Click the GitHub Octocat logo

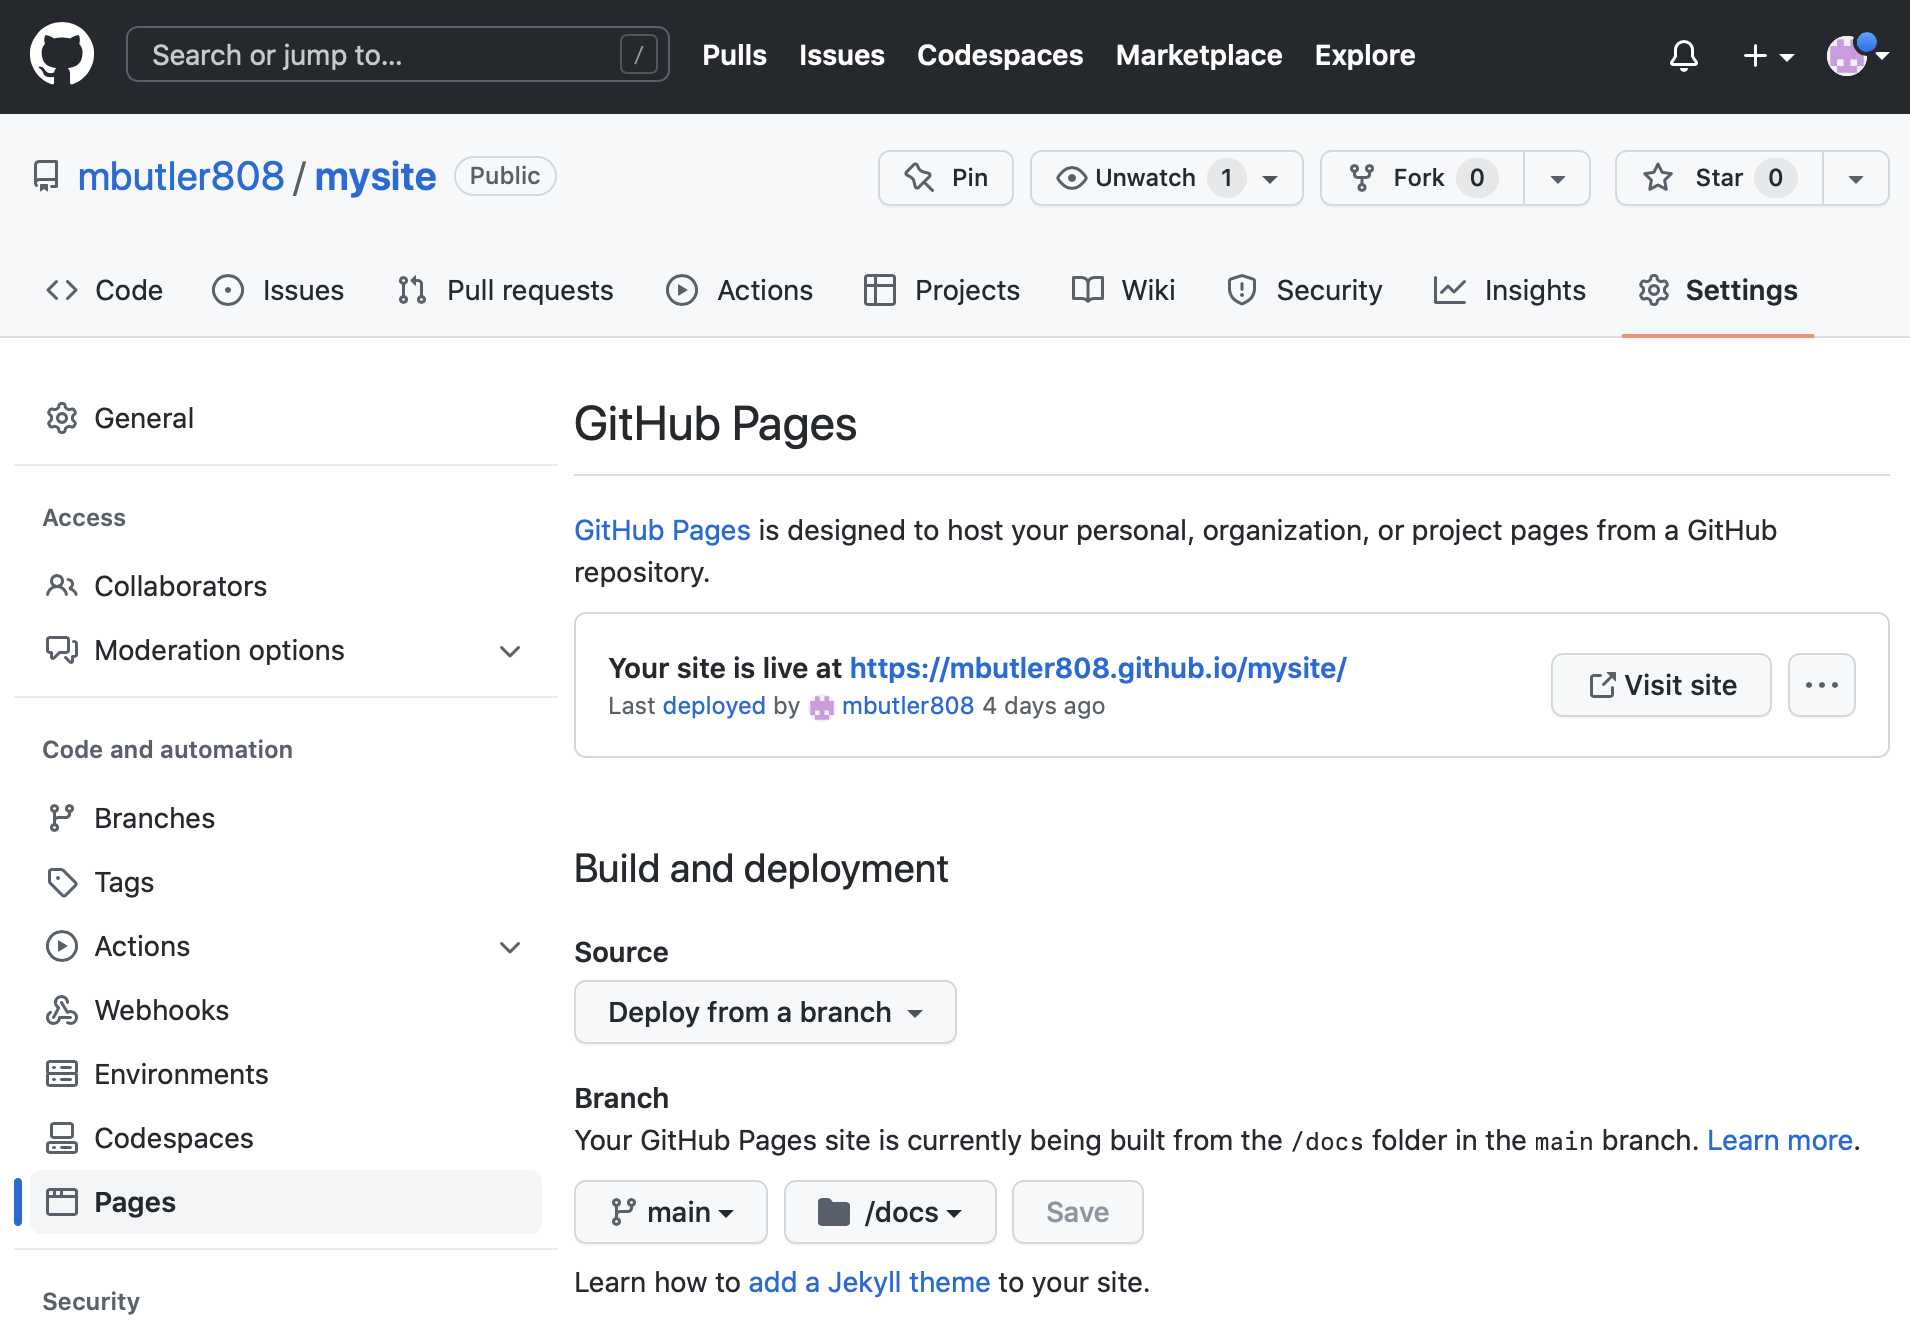(62, 55)
